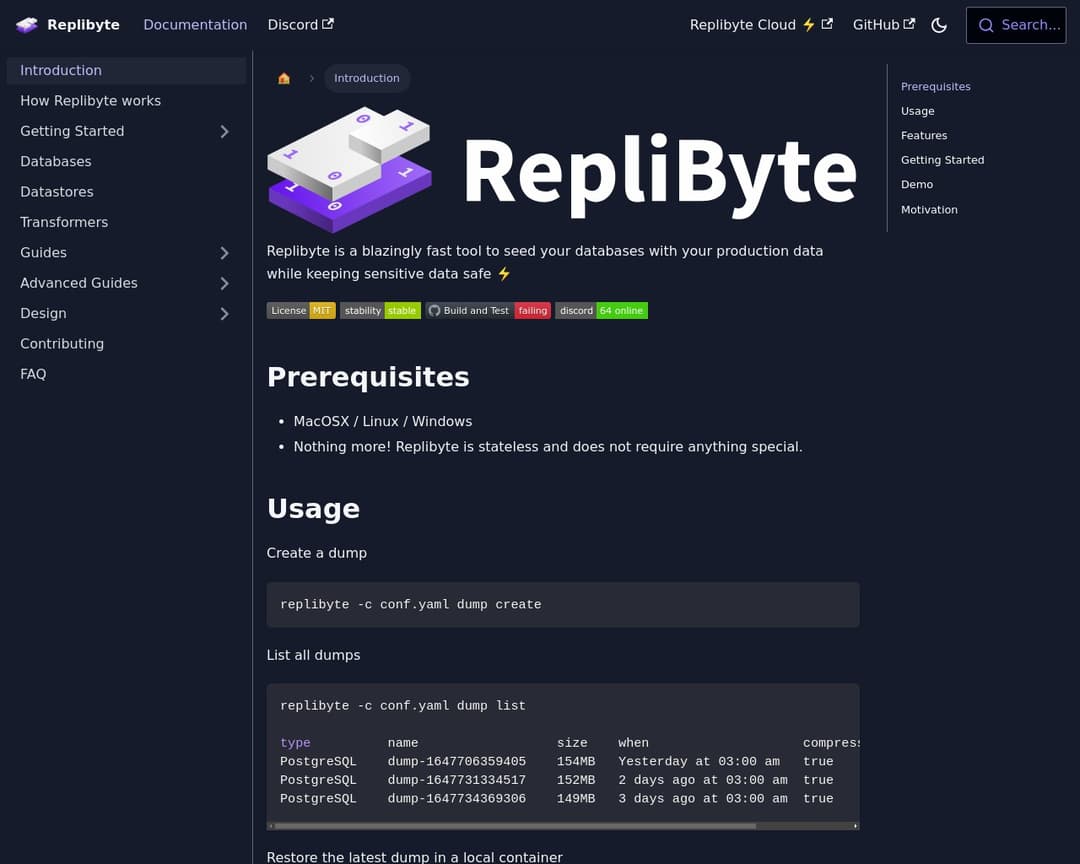Click the stability stable badge
Viewport: 1080px width, 864px height.
[380, 311]
